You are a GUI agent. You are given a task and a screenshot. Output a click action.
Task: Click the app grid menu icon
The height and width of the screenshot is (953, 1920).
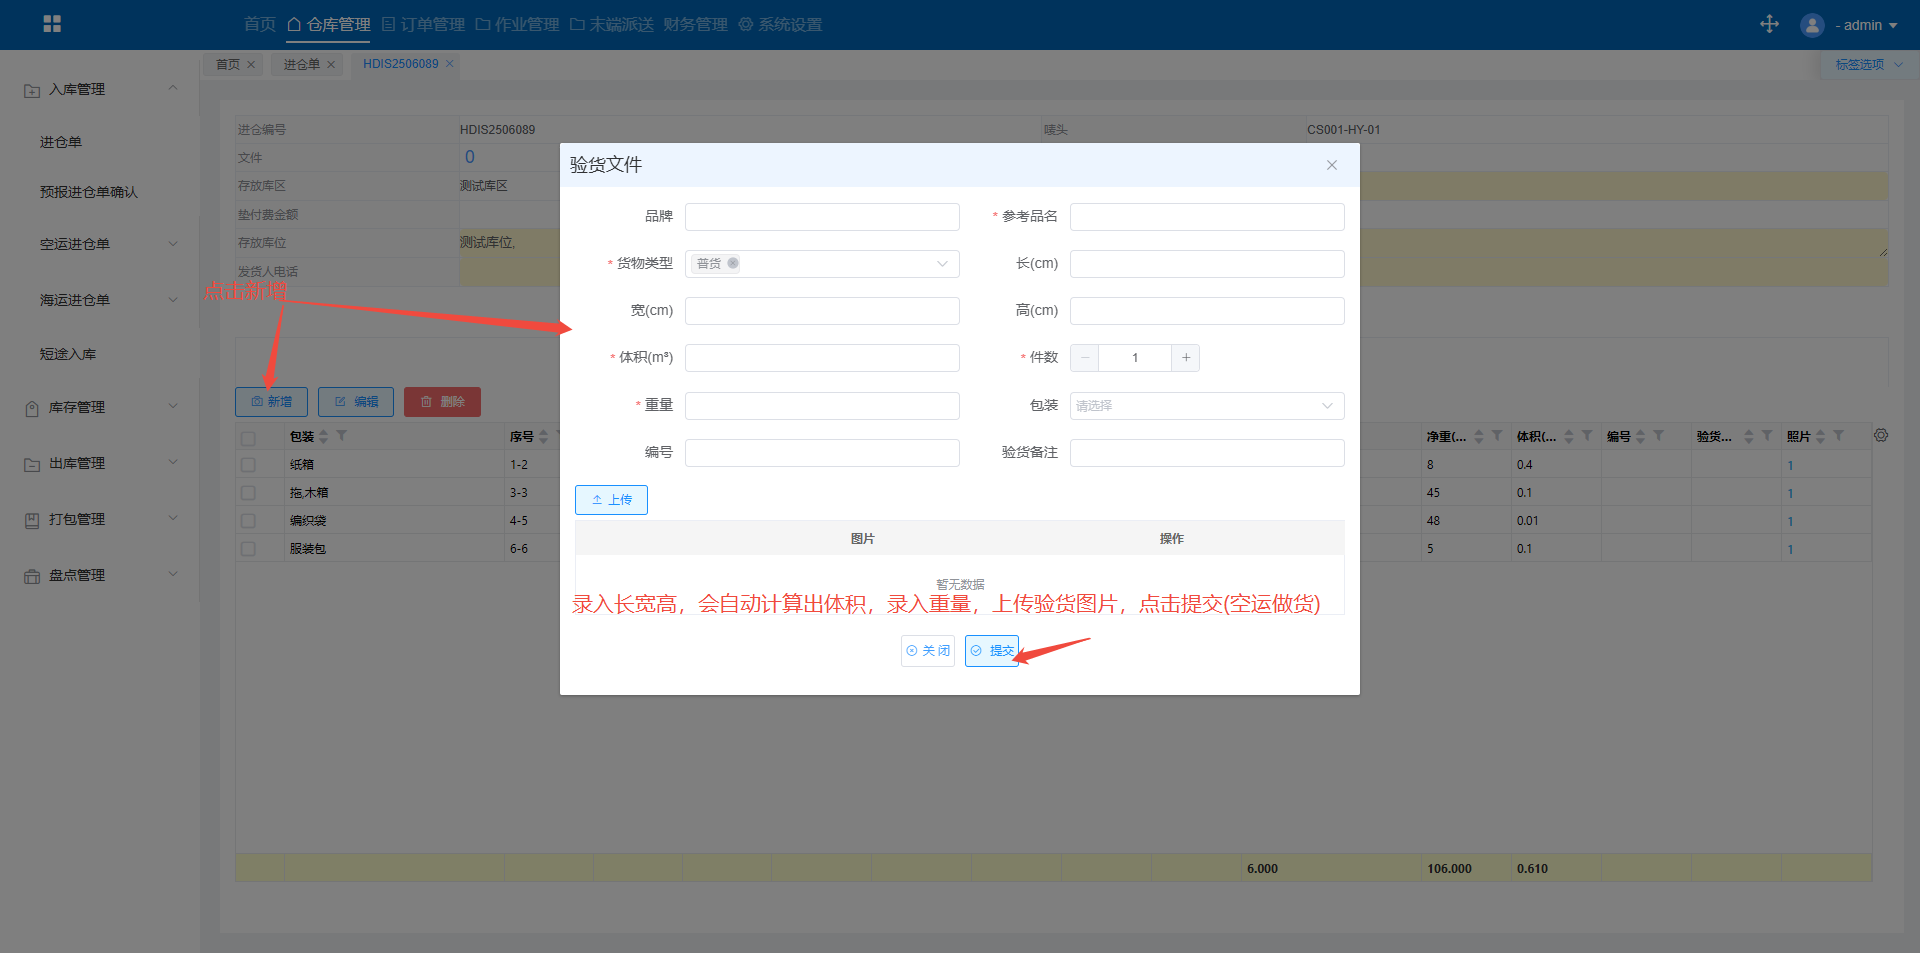click(52, 24)
